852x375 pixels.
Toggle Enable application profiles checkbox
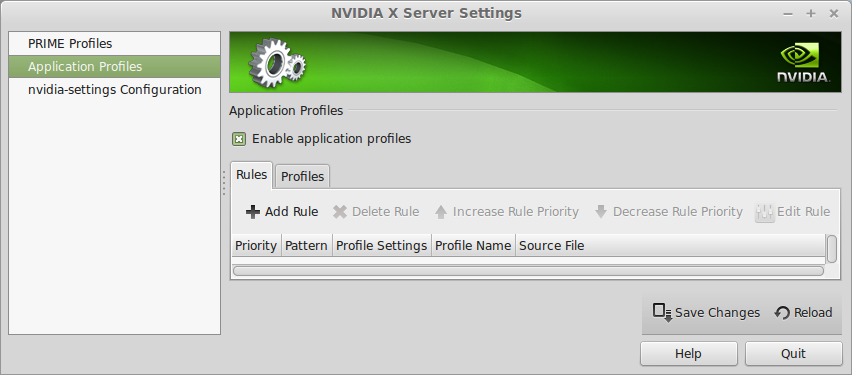[239, 139]
